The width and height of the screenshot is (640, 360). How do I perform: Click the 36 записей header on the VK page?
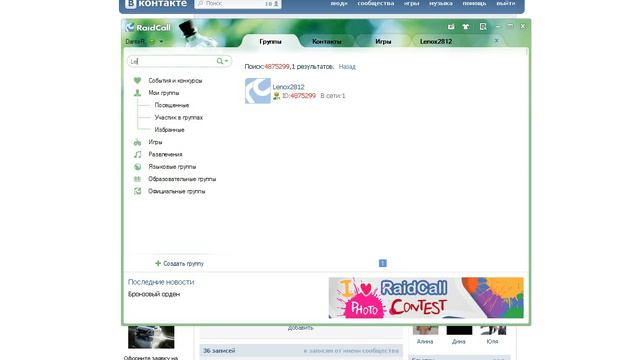[x=219, y=351]
